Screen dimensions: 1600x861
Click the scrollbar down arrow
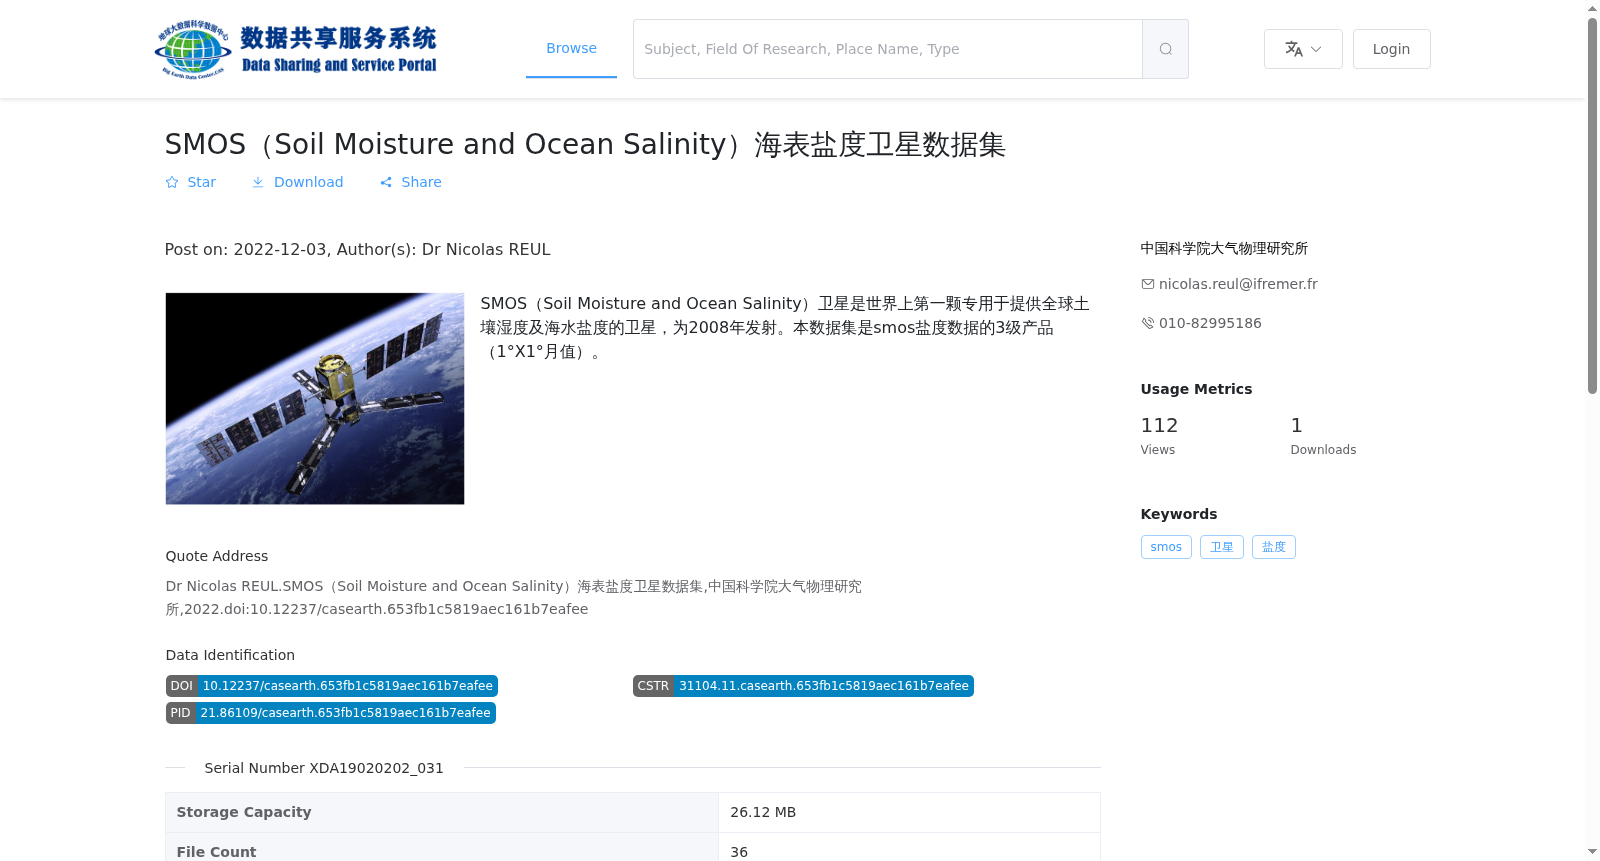click(1592, 852)
